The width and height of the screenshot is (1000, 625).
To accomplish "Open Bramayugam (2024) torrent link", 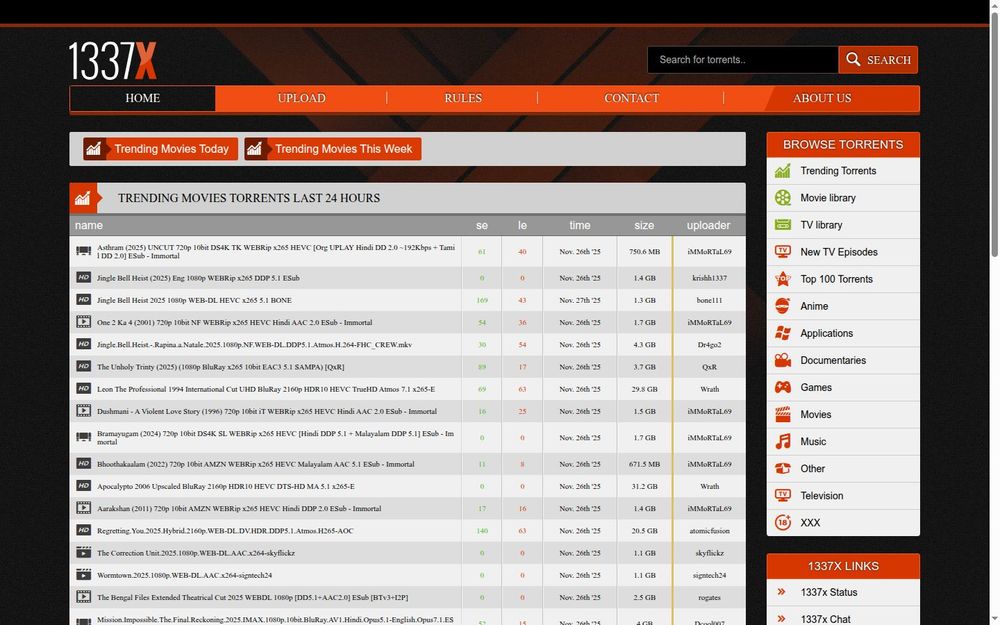I will [x=276, y=438].
